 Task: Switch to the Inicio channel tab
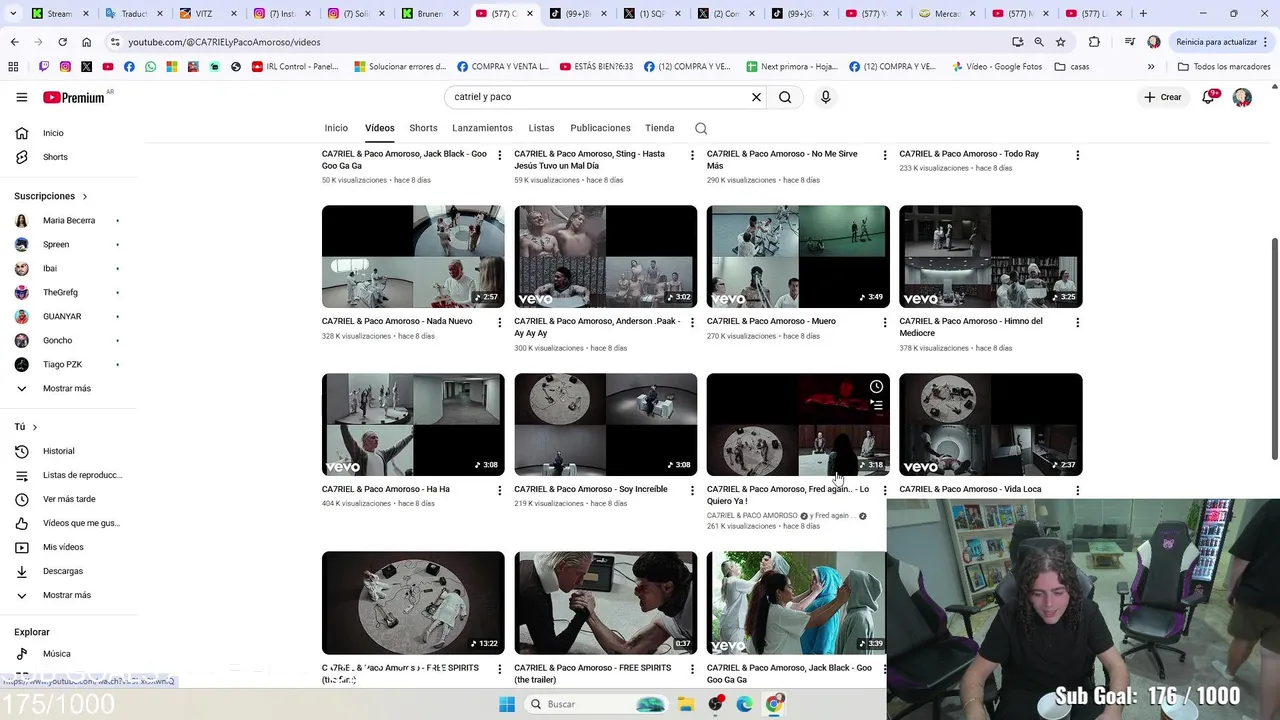[336, 128]
